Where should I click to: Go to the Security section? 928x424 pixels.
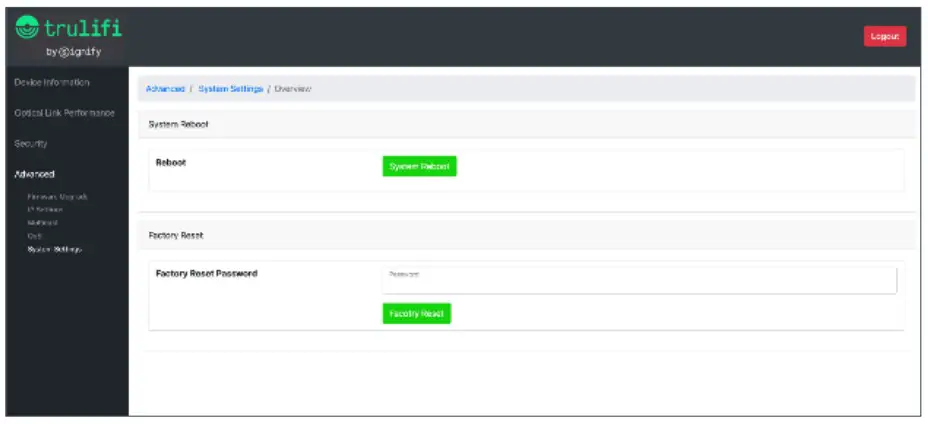[x=31, y=144]
